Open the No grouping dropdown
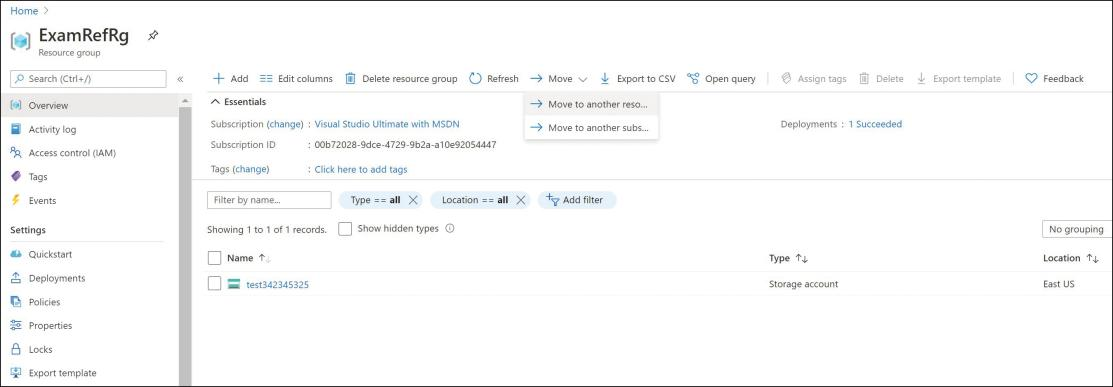 pos(1077,229)
